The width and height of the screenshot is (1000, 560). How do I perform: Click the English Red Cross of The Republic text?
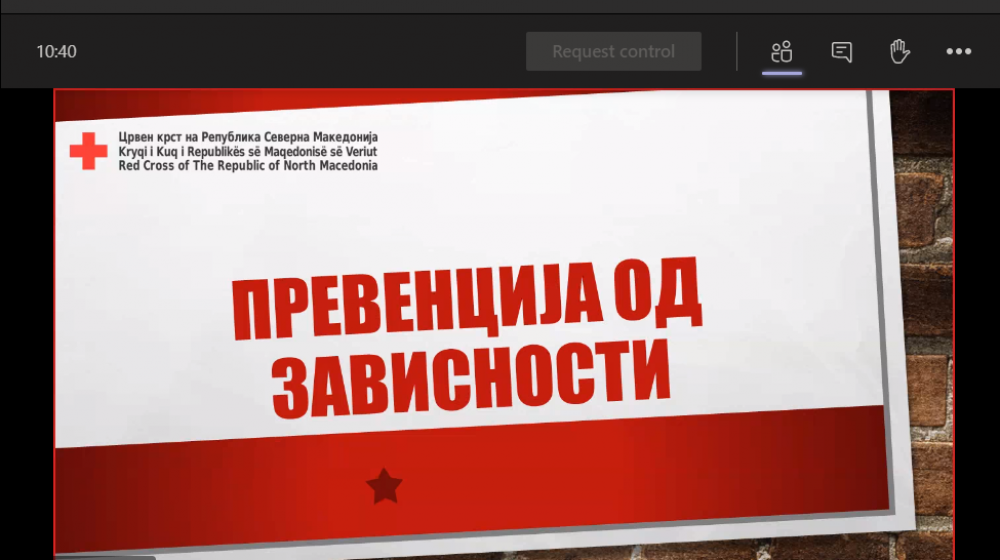click(x=247, y=165)
